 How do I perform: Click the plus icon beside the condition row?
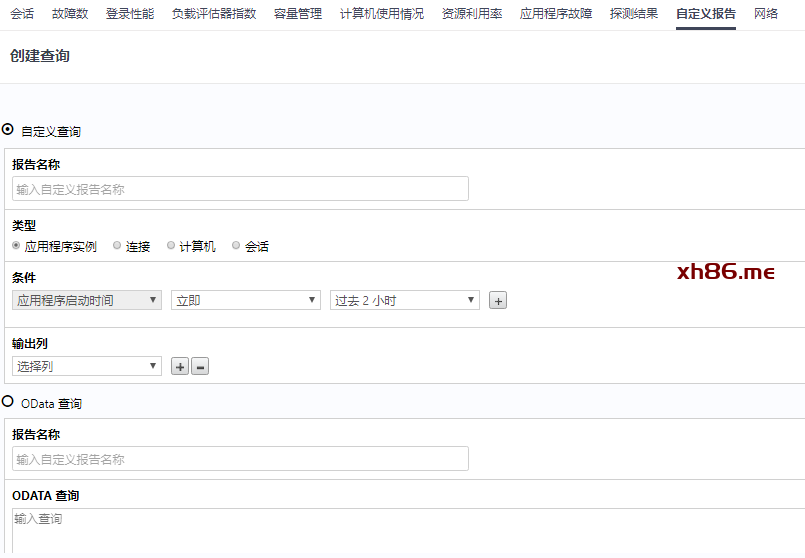(498, 300)
